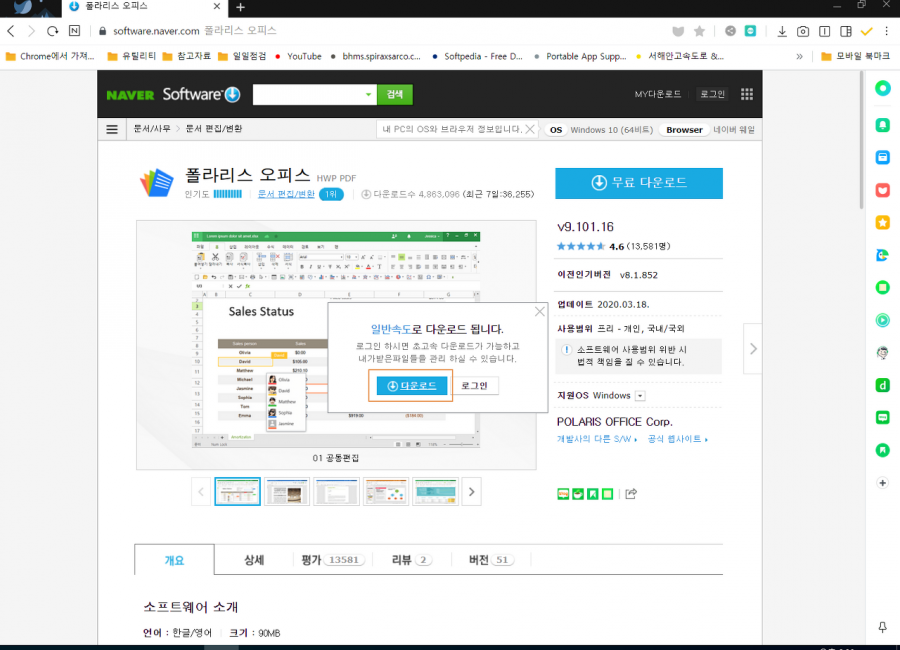Open the browser downloads arrow icon
The width and height of the screenshot is (900, 650).
(x=782, y=31)
